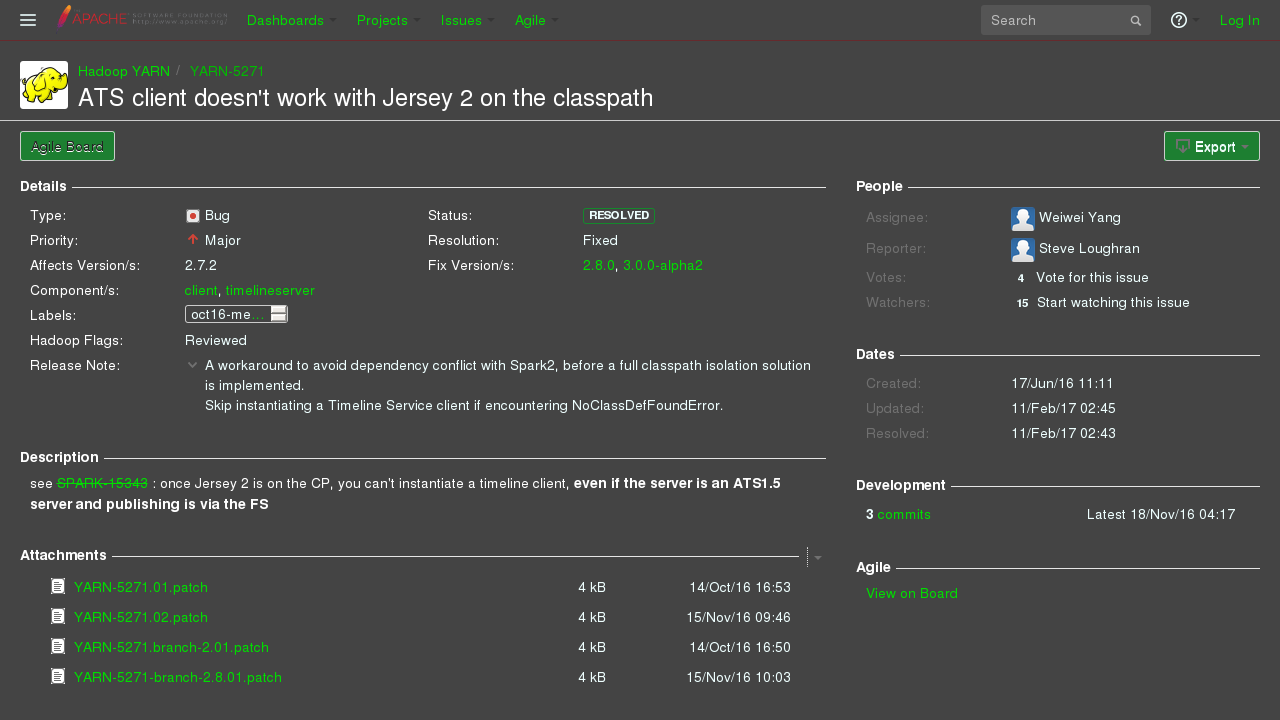Viewport: 1280px width, 720px height.
Task: Click the Created date 17/Jun/16 11:11
Action: click(1062, 383)
